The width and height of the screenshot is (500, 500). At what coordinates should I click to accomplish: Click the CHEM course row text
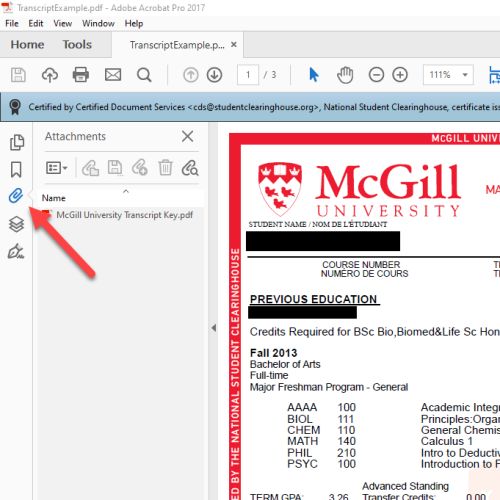303,430
